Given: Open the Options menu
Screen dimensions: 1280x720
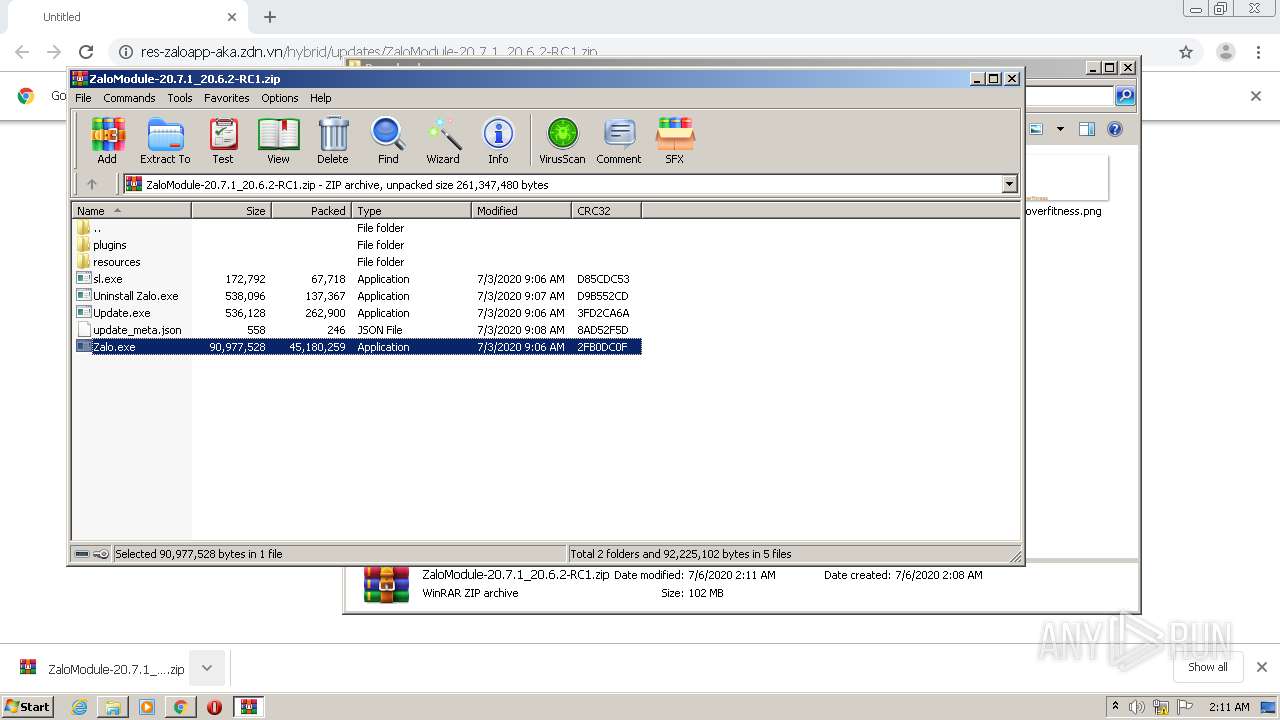Looking at the screenshot, I should click(280, 98).
